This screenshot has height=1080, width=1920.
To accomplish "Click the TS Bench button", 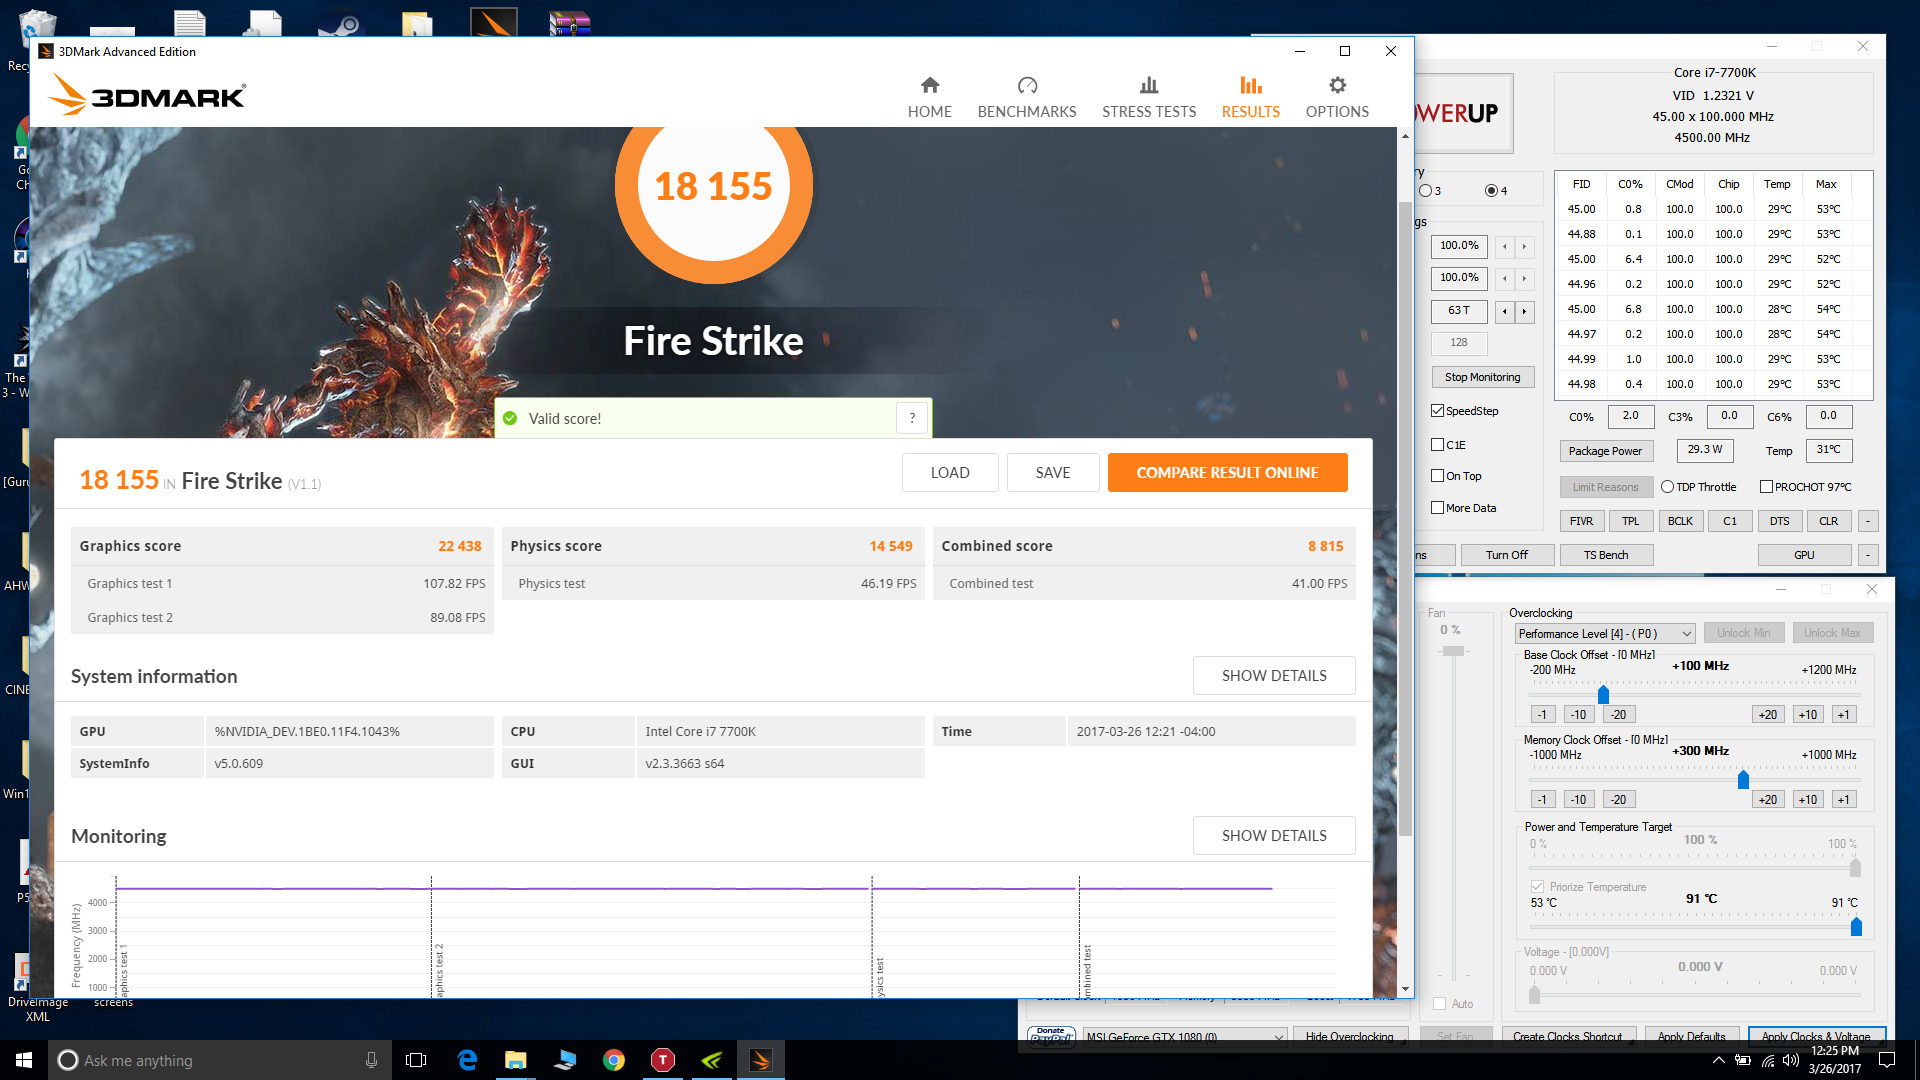I will click(x=1606, y=555).
